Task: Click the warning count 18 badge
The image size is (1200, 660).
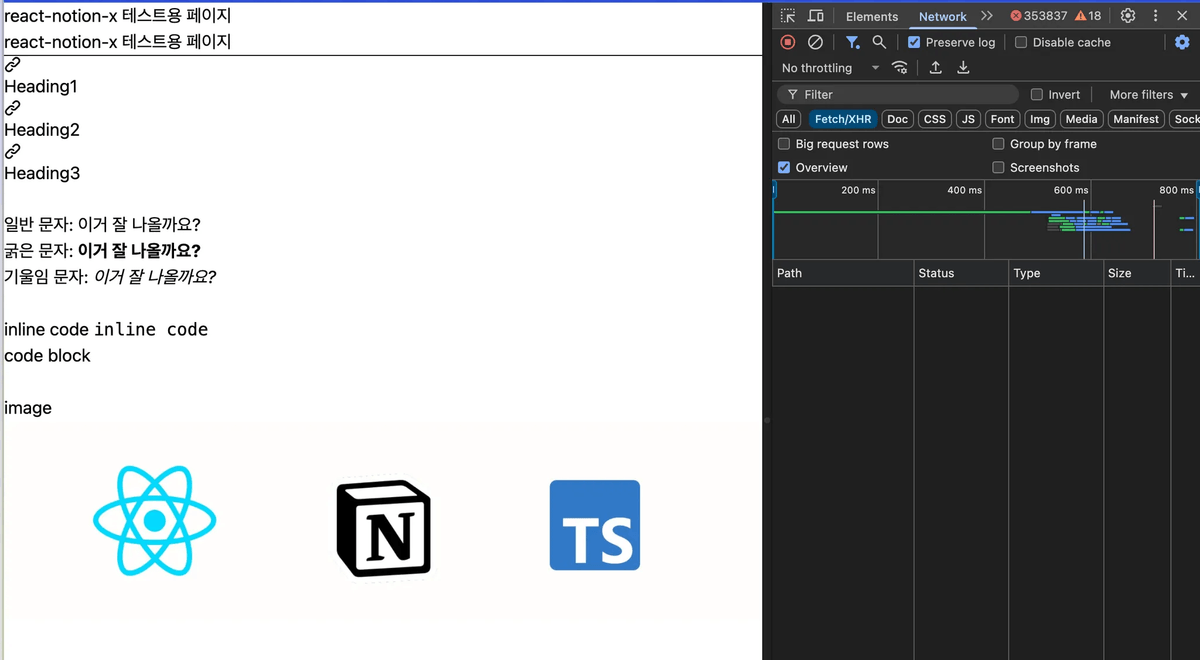Action: pyautogui.click(x=1088, y=16)
